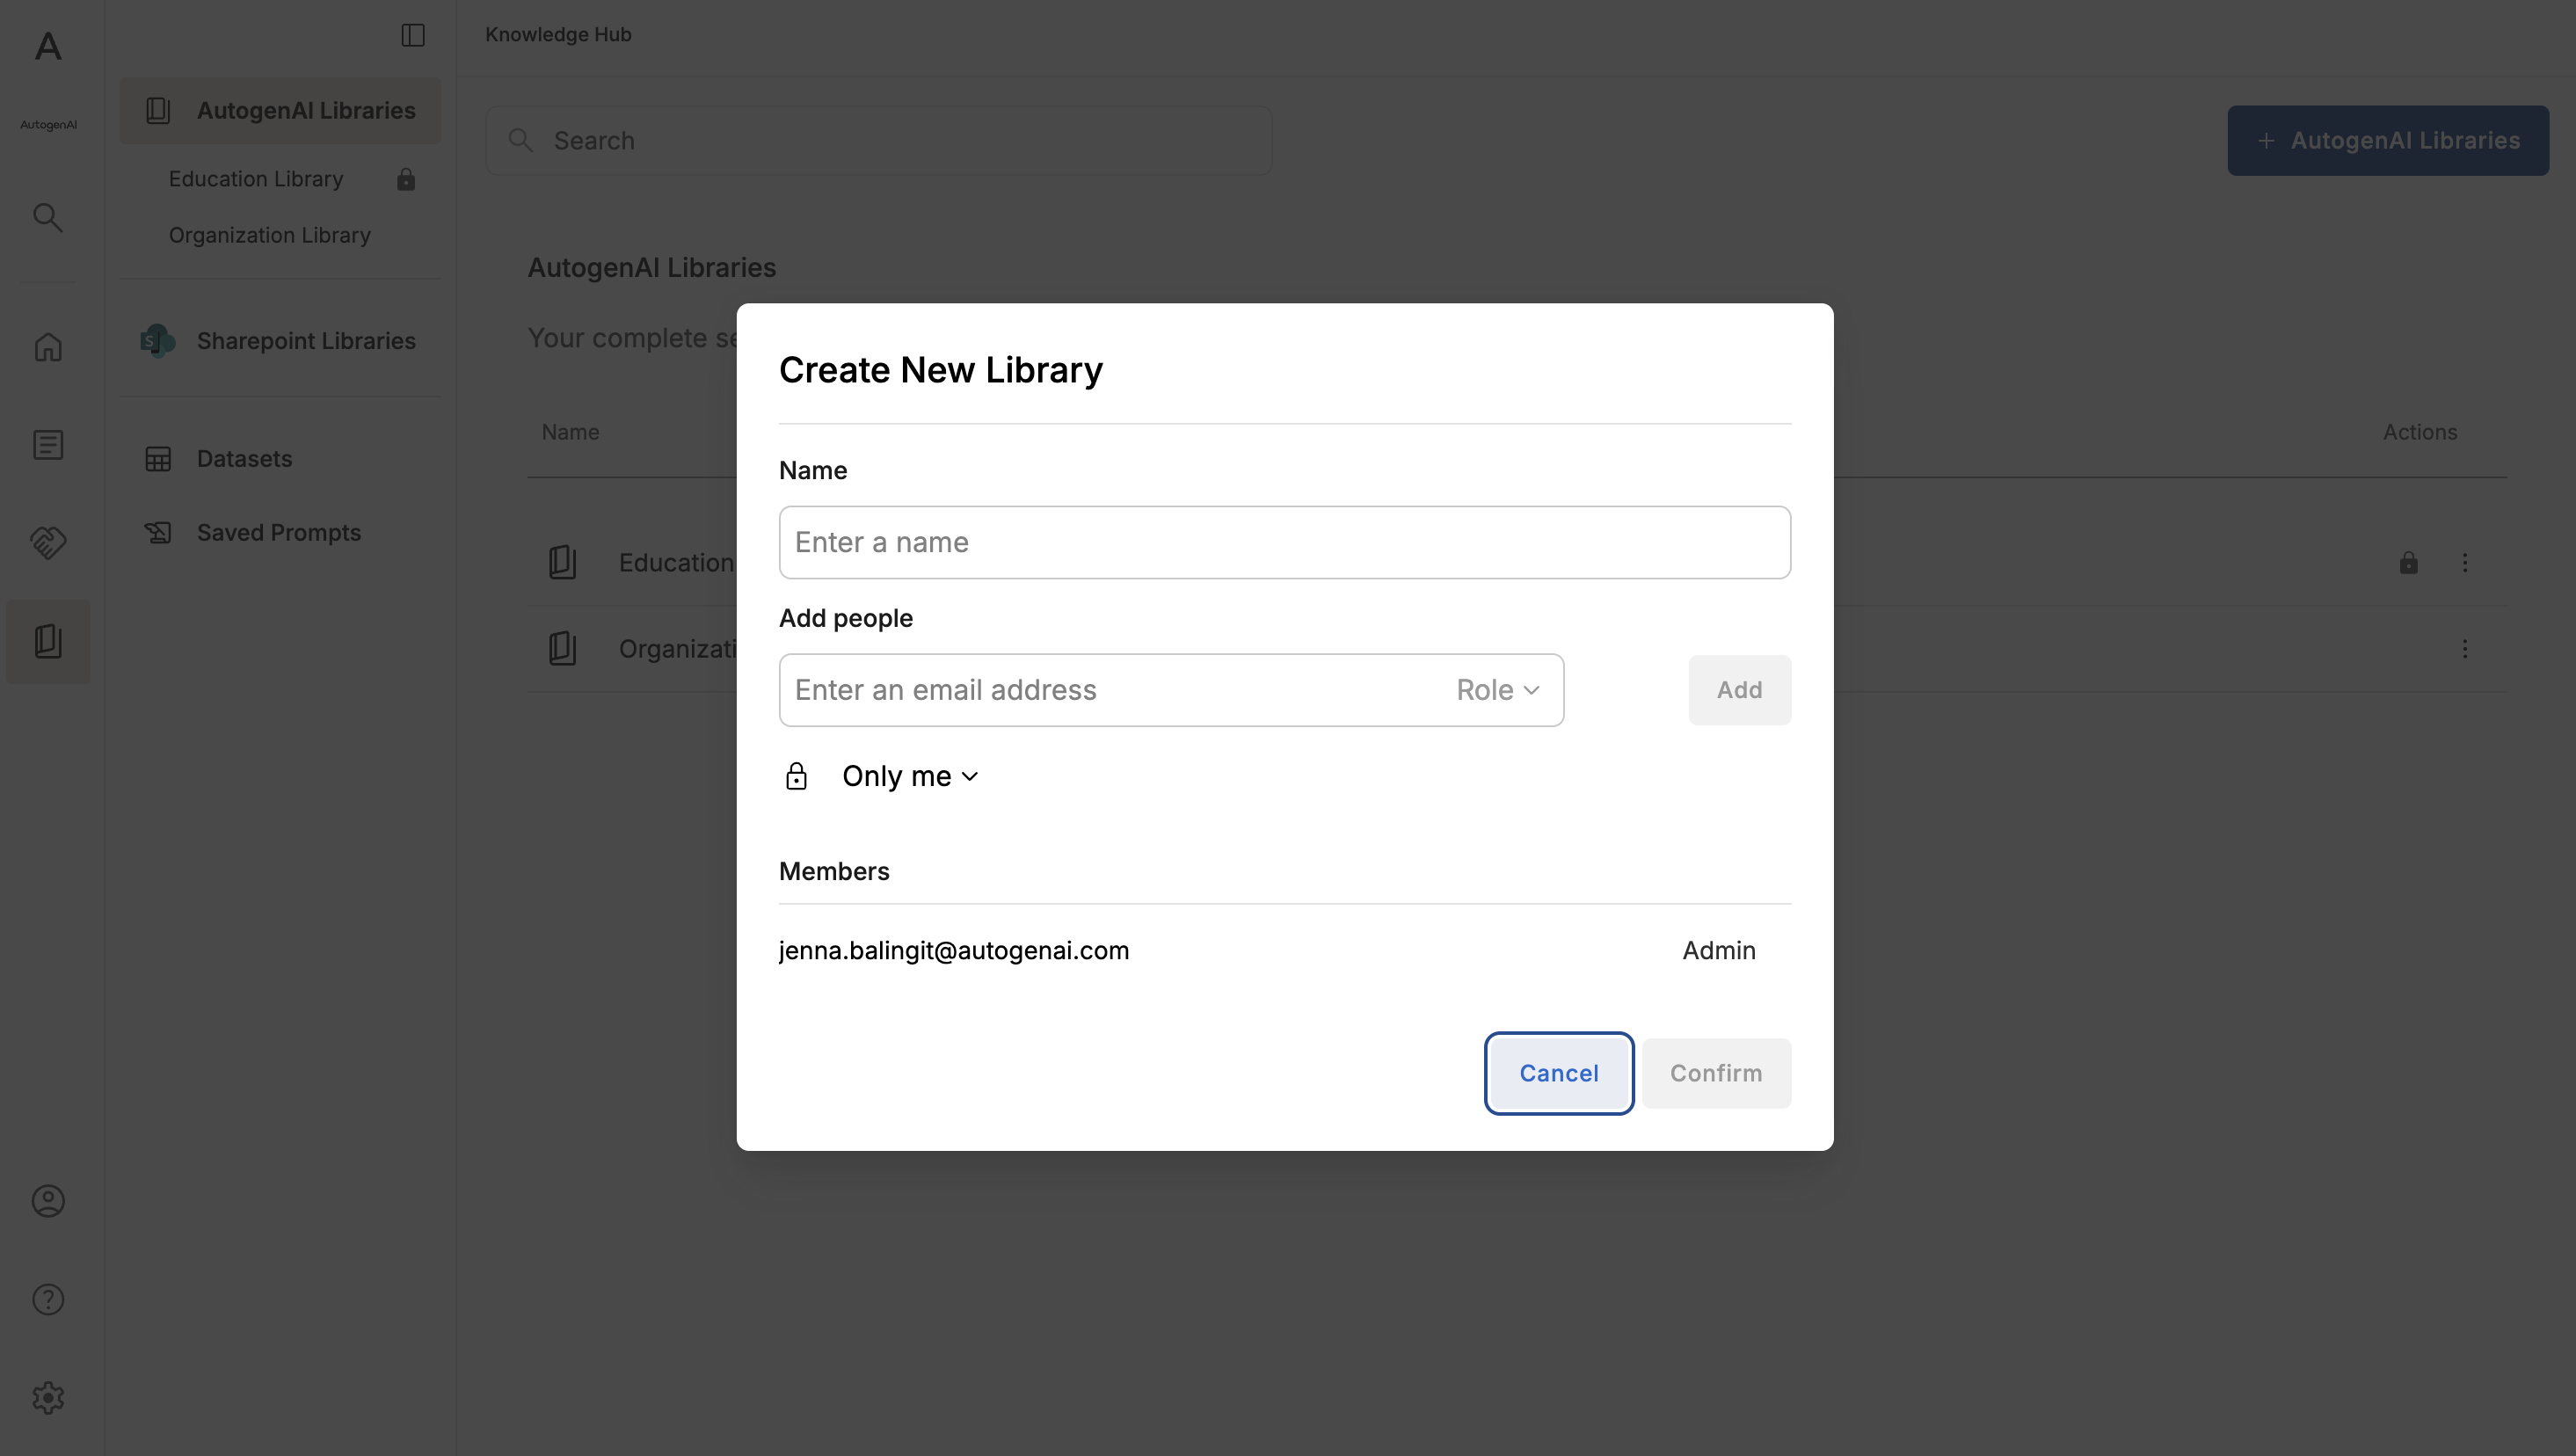2576x1456 pixels.
Task: Go to Home icon in left rail
Action: [48, 347]
